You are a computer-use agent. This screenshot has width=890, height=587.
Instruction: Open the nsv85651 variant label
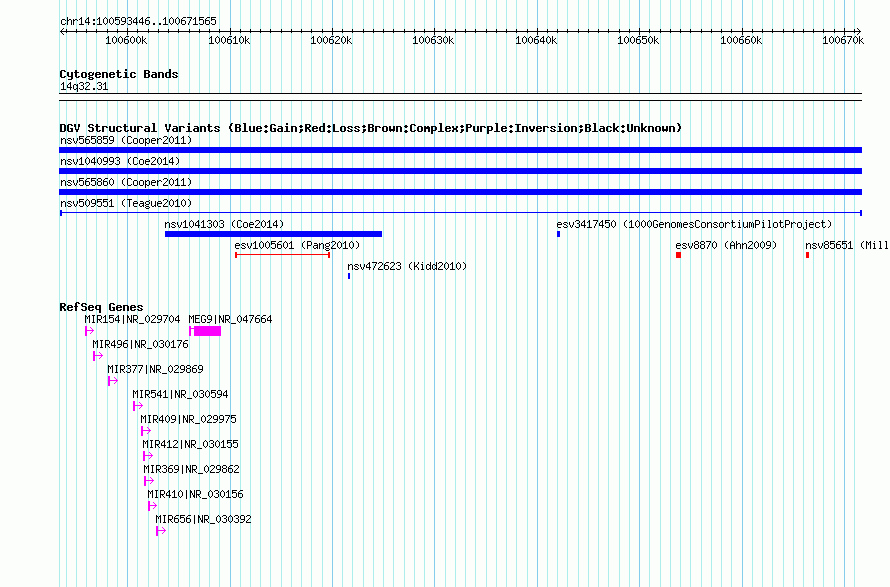pyautogui.click(x=847, y=245)
